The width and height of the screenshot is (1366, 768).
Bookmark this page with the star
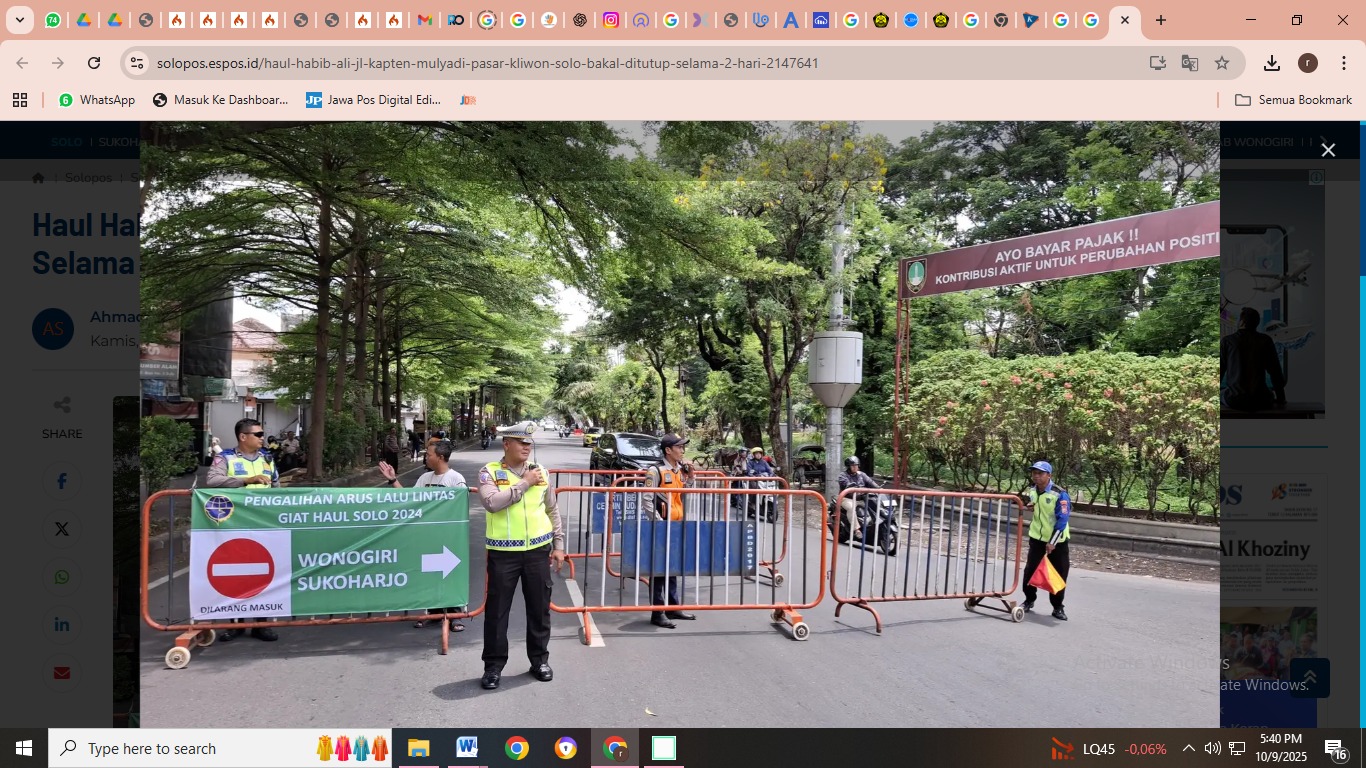click(x=1222, y=63)
